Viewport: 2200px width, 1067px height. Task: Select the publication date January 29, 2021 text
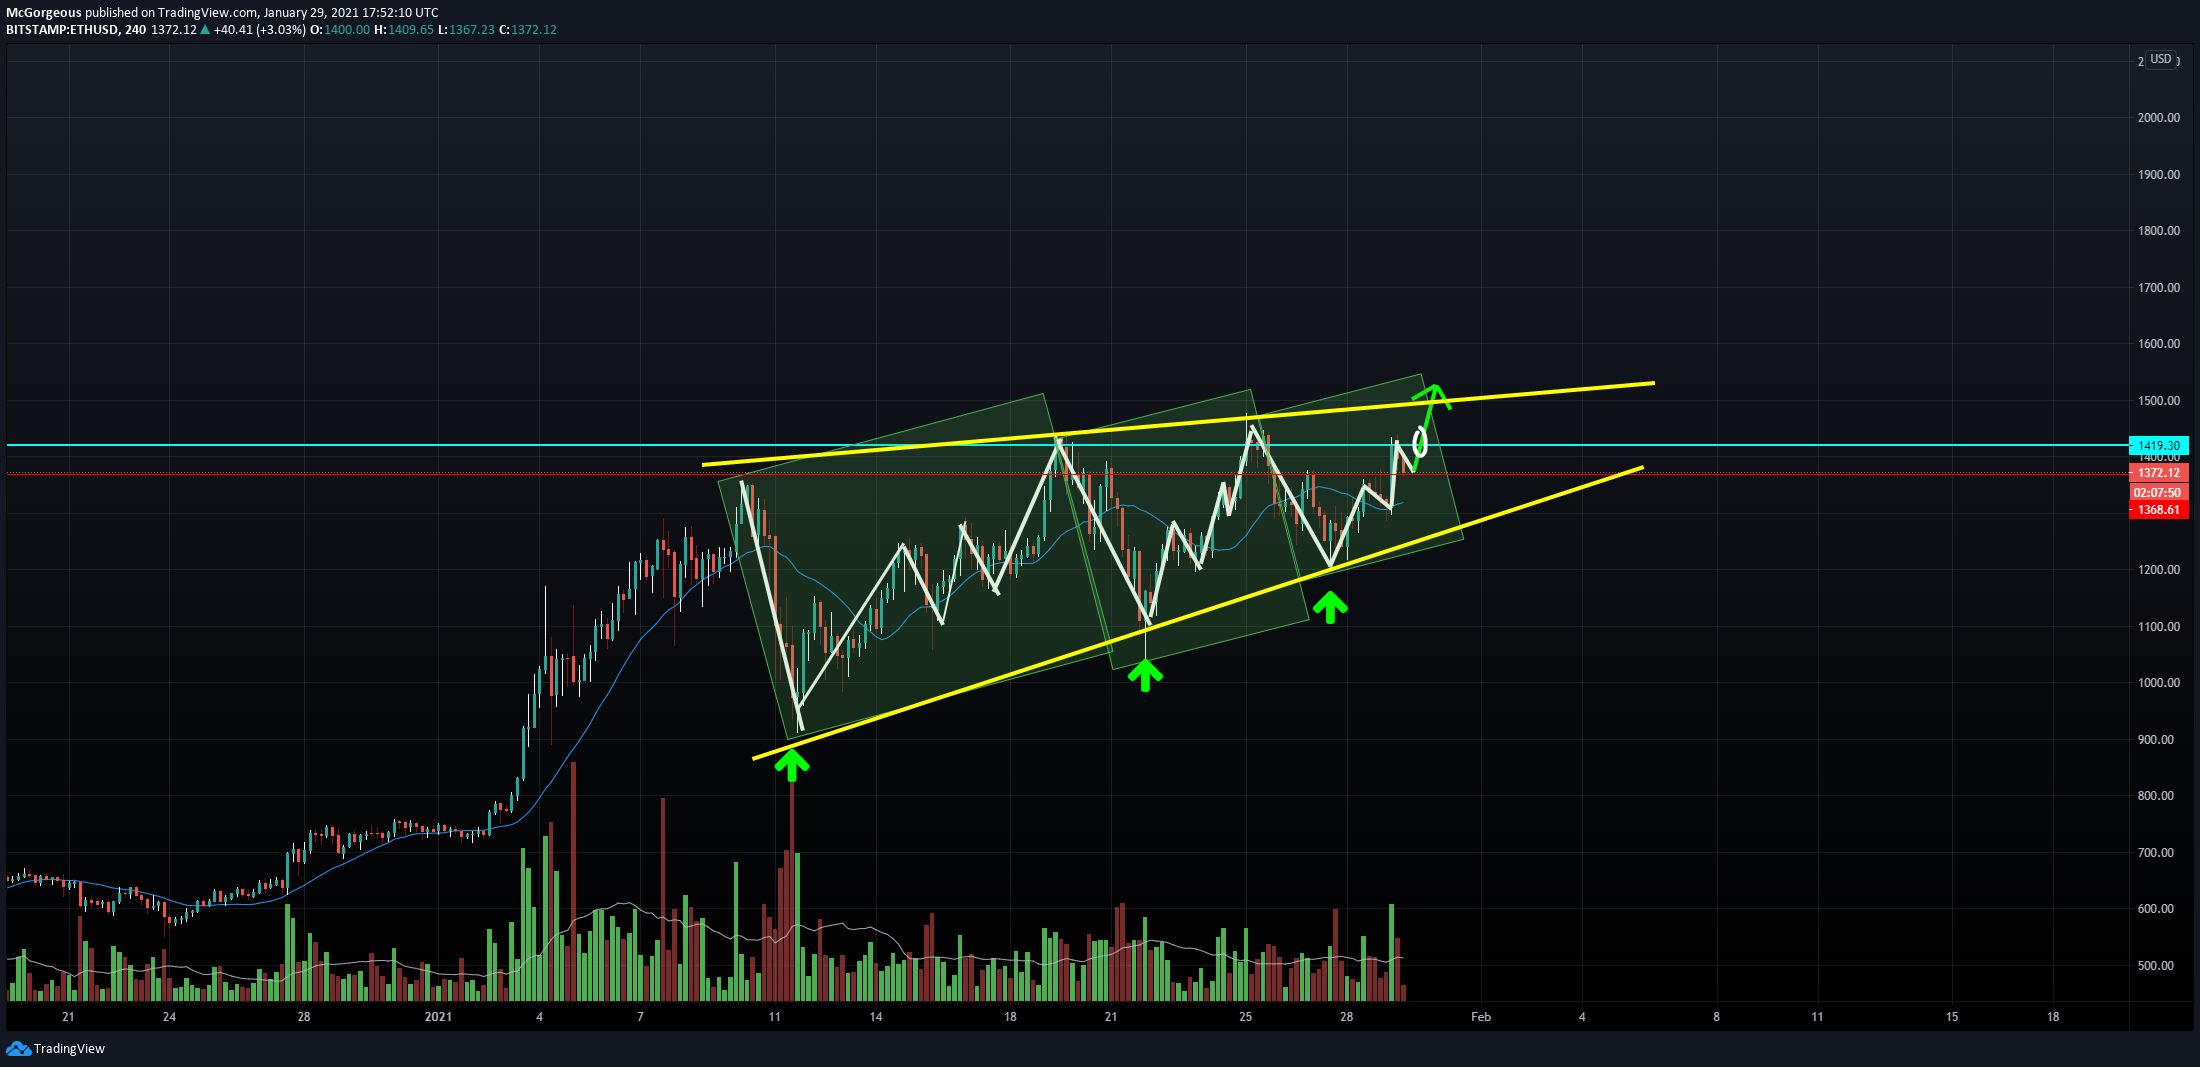click(308, 13)
